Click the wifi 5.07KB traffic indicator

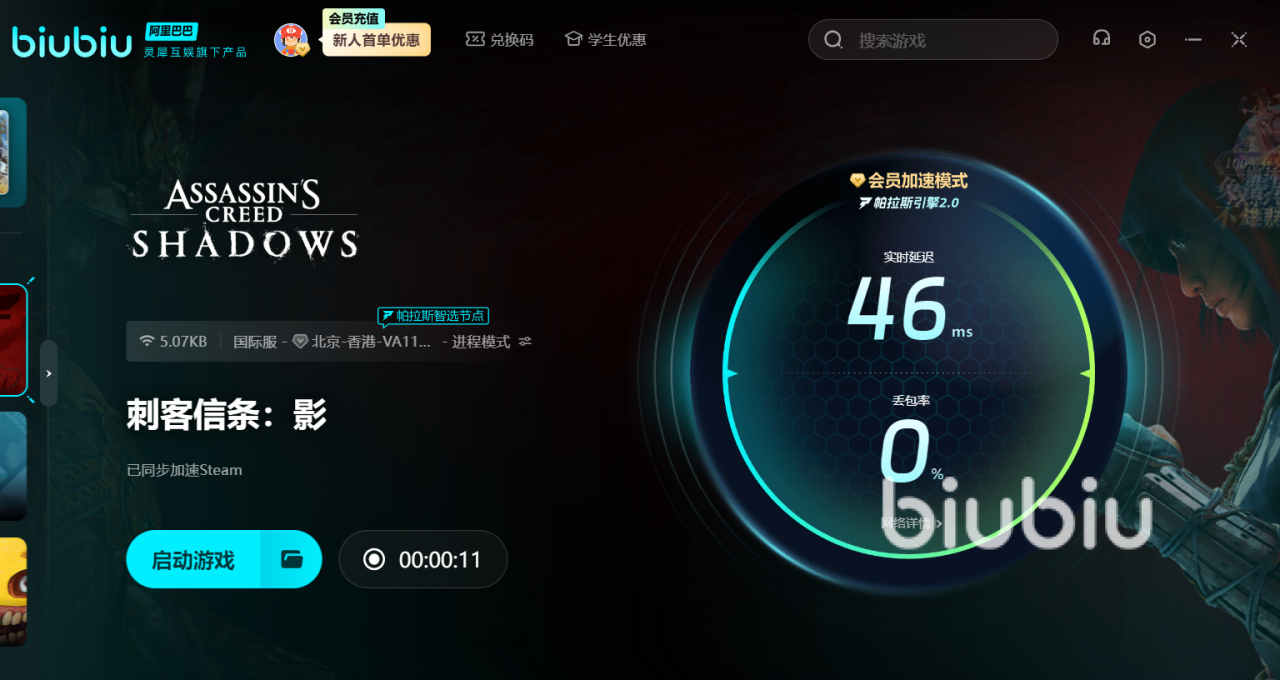click(174, 342)
